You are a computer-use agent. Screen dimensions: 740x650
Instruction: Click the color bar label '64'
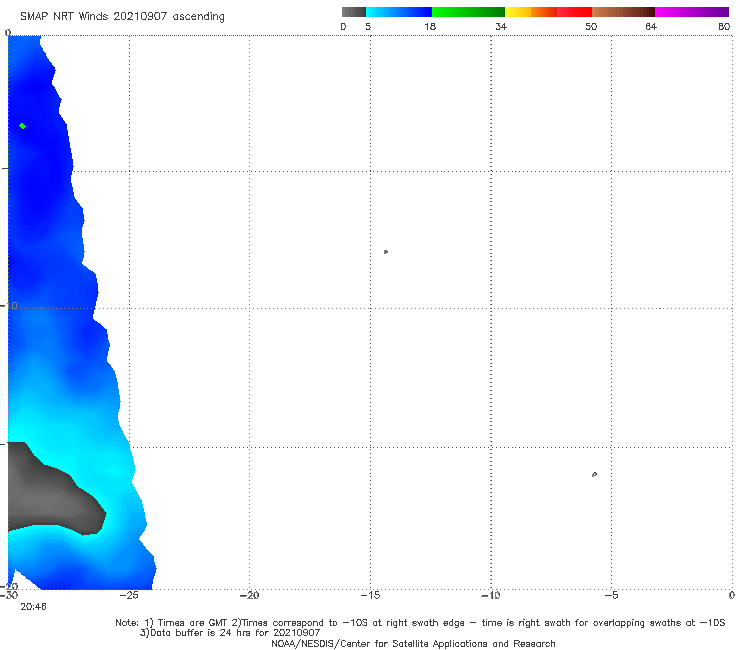[x=651, y=27]
